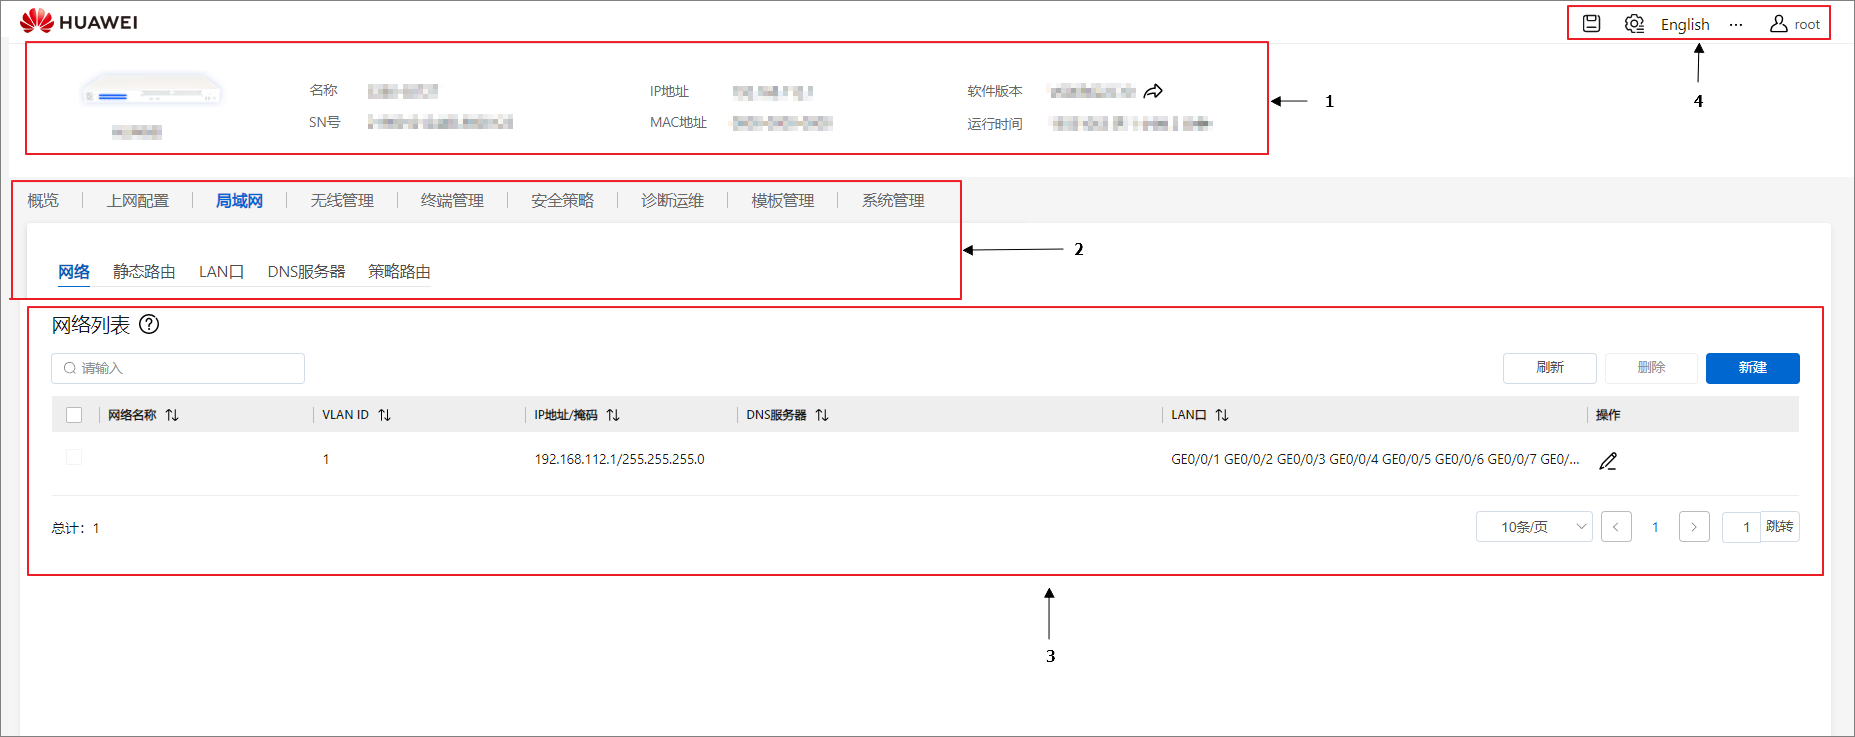Click IP cell 192.168.112.1/255.255.255.0
The image size is (1855, 737).
619,459
